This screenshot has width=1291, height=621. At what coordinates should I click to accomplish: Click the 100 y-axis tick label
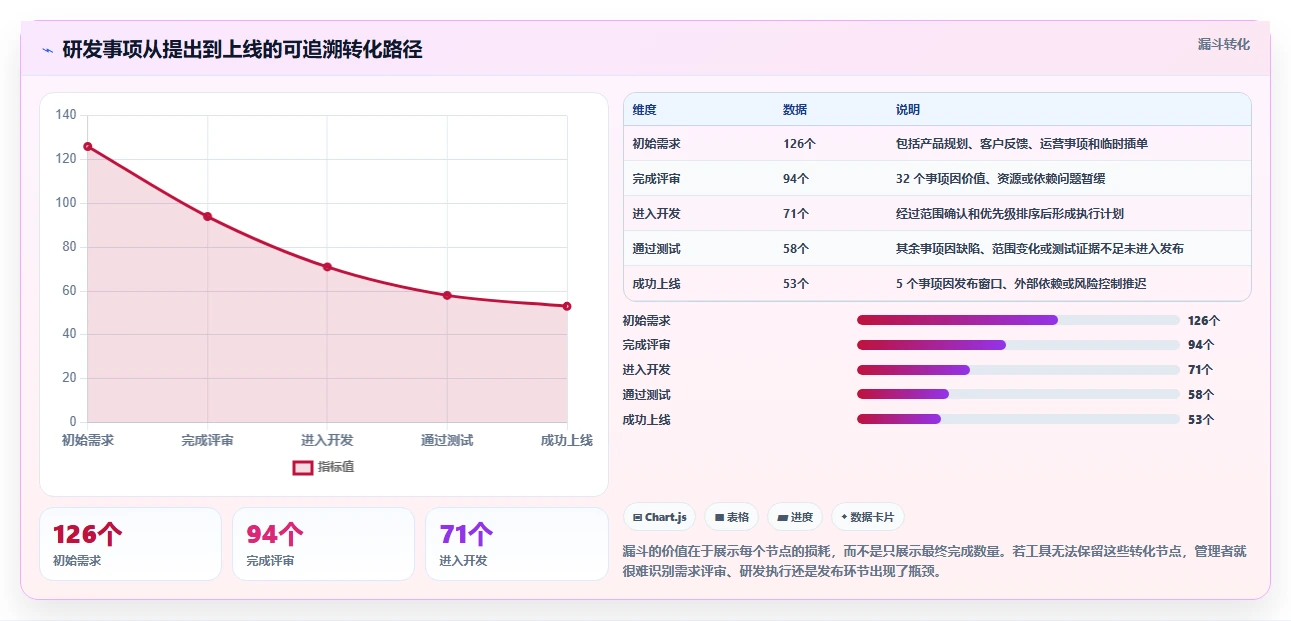click(x=66, y=203)
